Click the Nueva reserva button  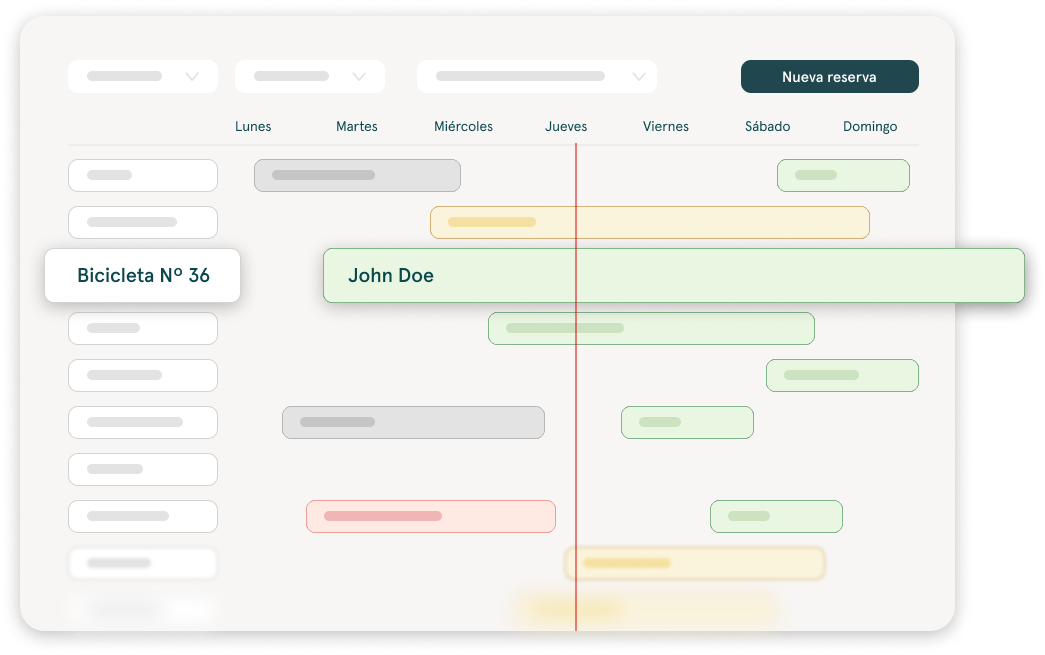[829, 77]
